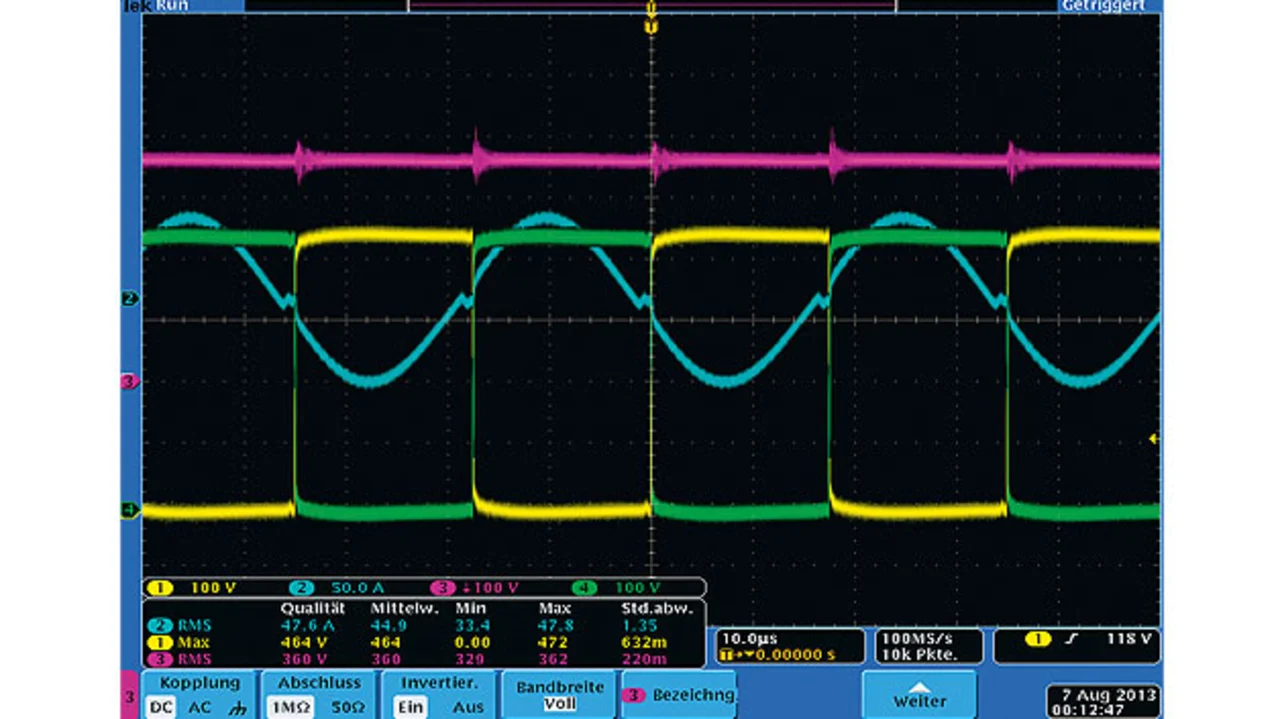Click the trigger level arrow on right edge
Viewport: 1280px width, 719px height.
click(x=1155, y=438)
